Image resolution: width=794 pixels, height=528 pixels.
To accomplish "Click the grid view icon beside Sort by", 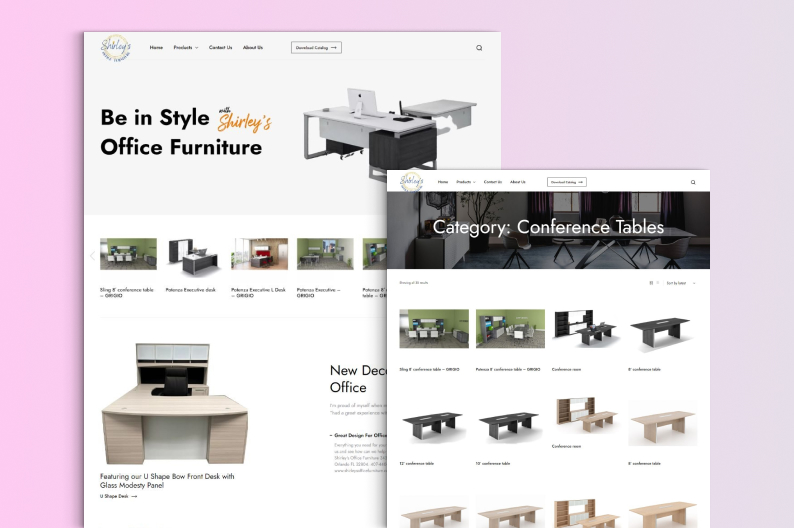I will tap(651, 283).
